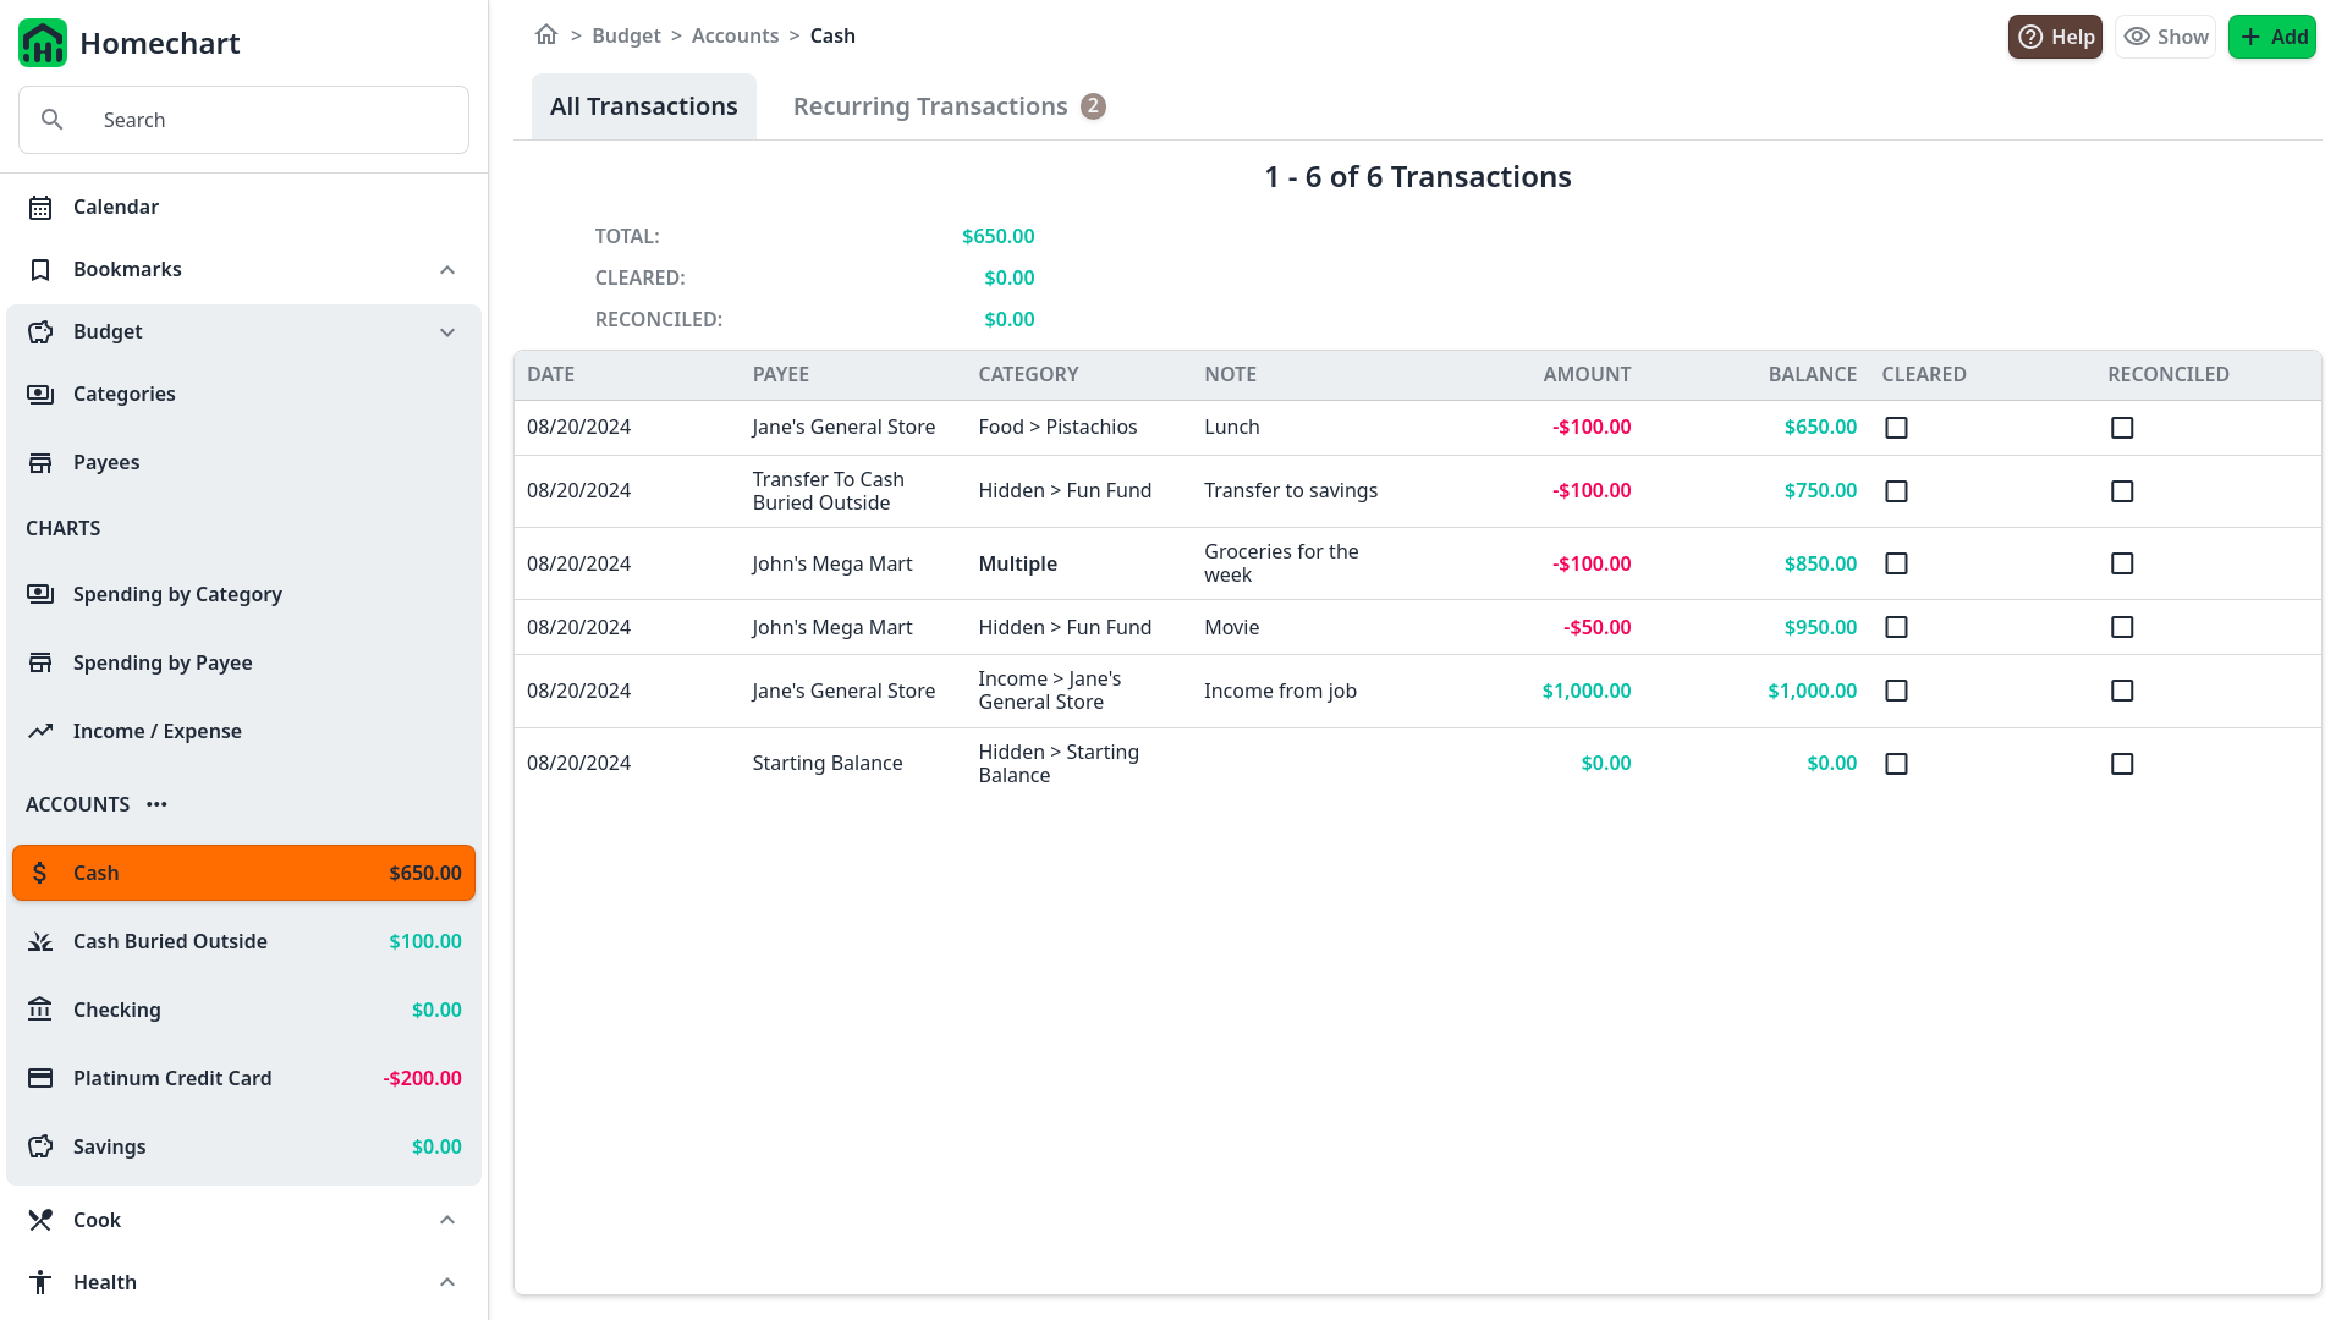
Task: Check Reconciled for Starting Balance row
Action: pyautogui.click(x=2122, y=764)
